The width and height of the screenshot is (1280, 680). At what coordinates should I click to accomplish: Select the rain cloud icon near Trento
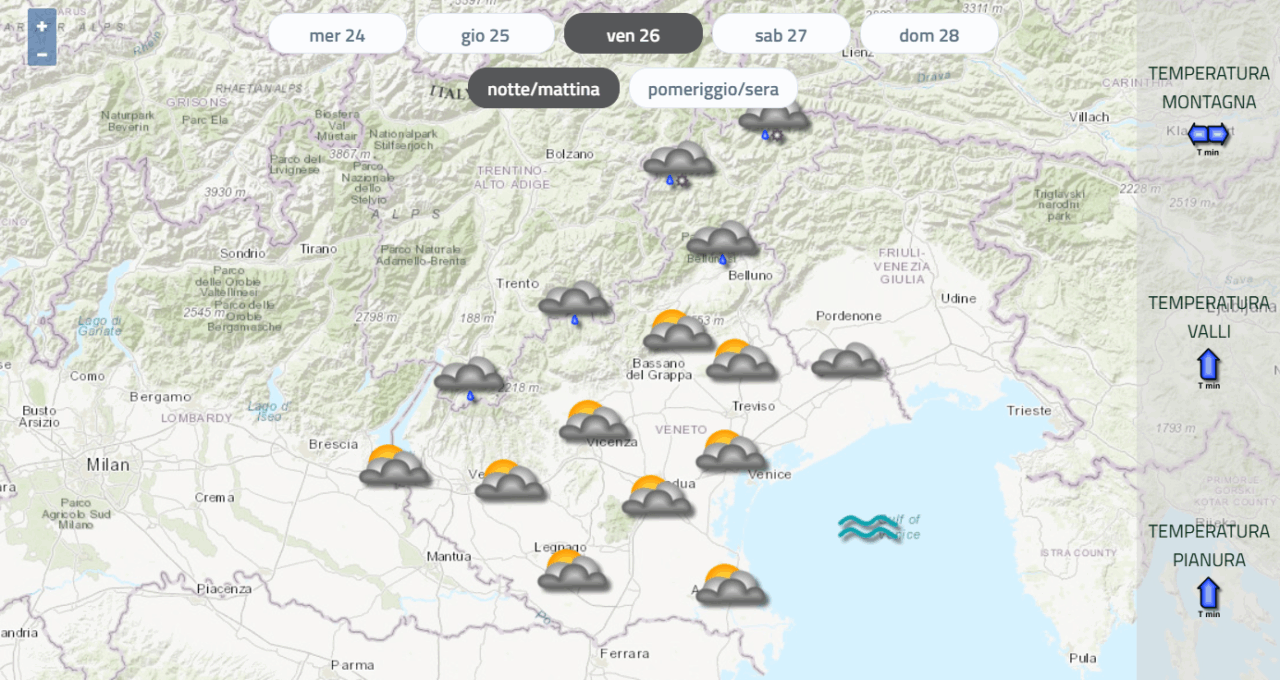(x=575, y=303)
